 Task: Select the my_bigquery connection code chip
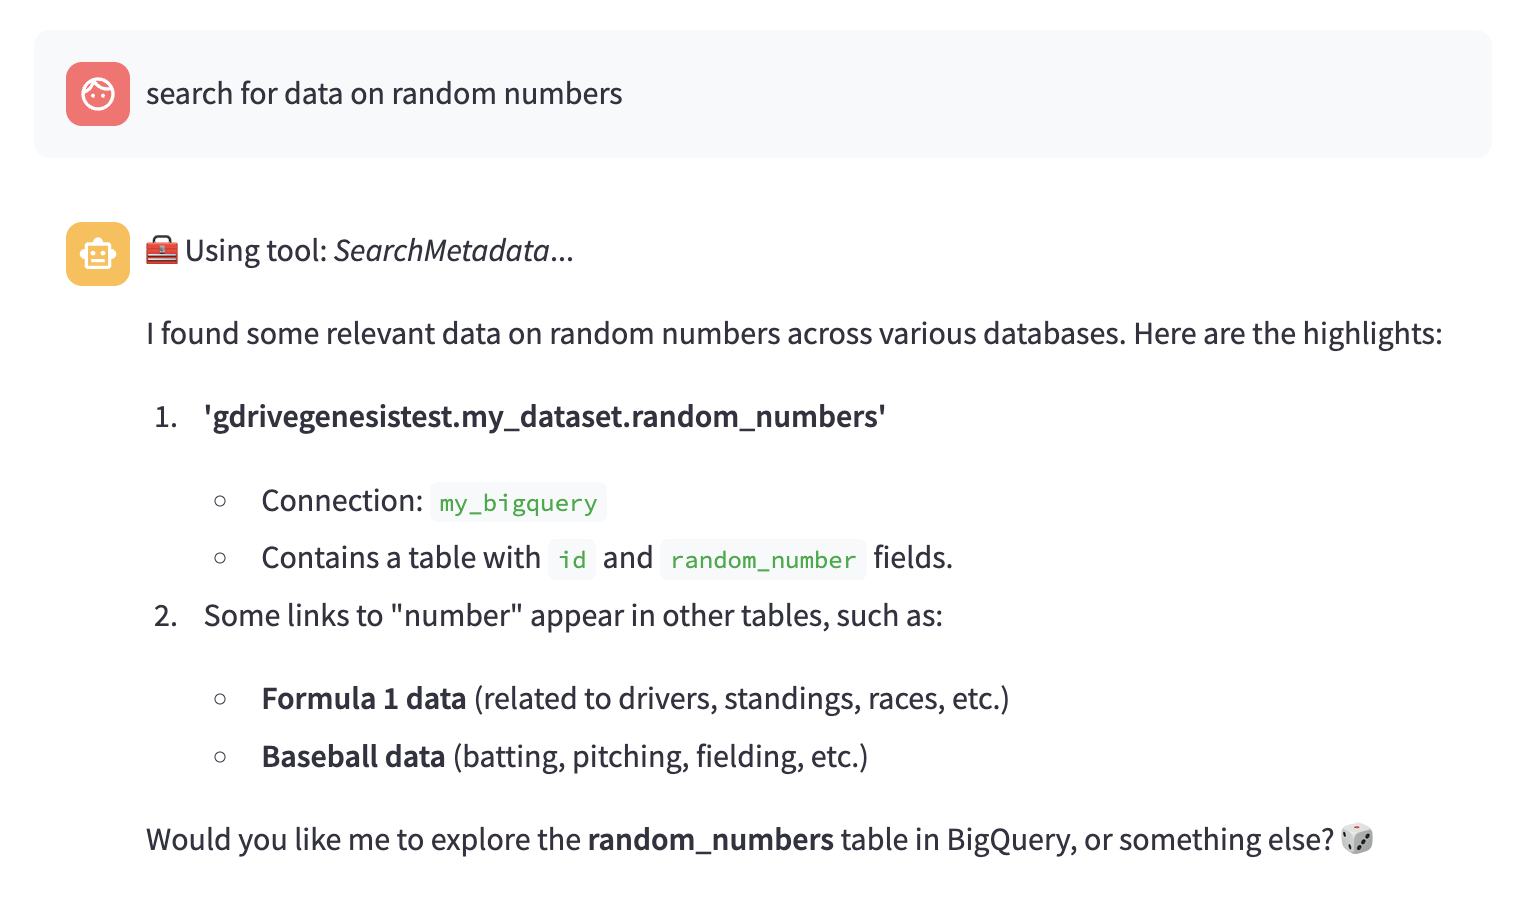pyautogui.click(x=518, y=502)
